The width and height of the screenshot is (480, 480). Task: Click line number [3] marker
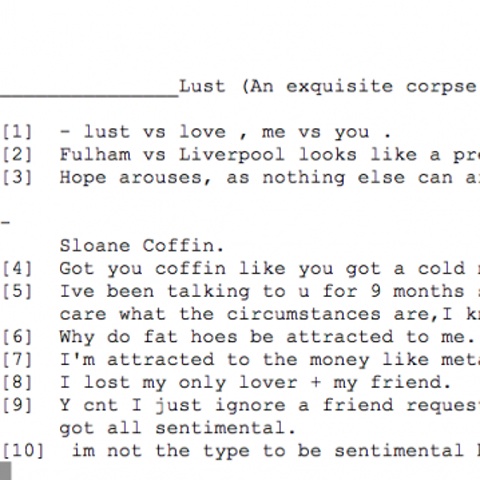tap(17, 177)
